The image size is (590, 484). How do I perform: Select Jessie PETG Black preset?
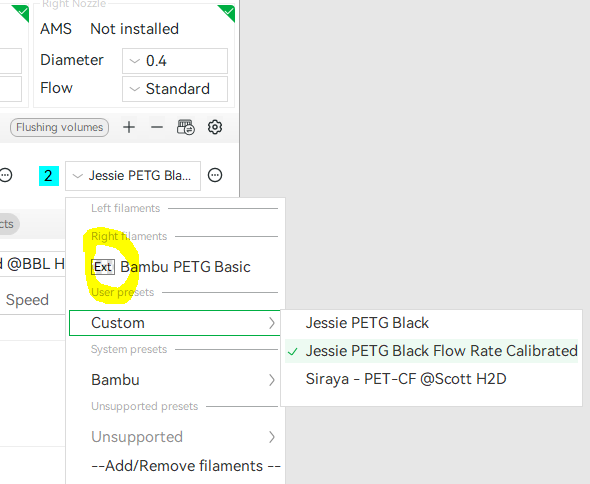(x=367, y=323)
